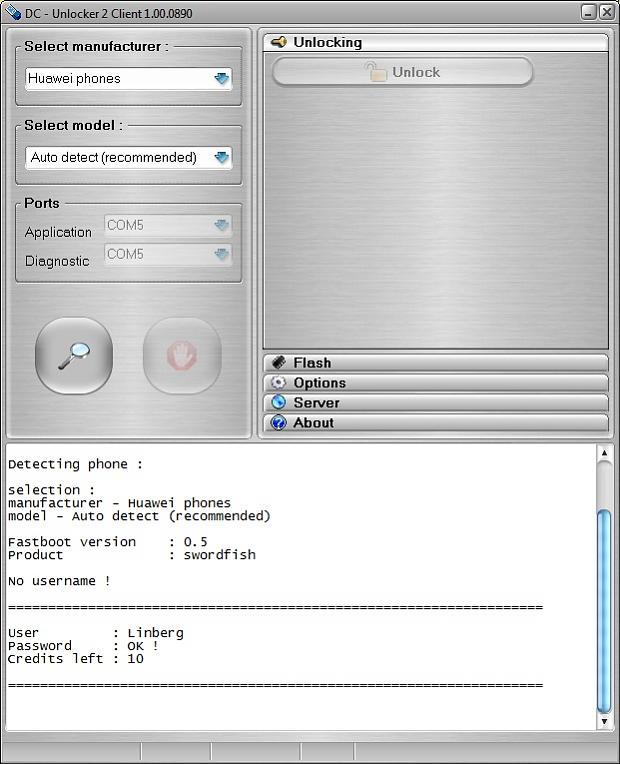The height and width of the screenshot is (764, 620).
Task: Click the DC-Unlocker title bar app icon
Action: (x=12, y=12)
